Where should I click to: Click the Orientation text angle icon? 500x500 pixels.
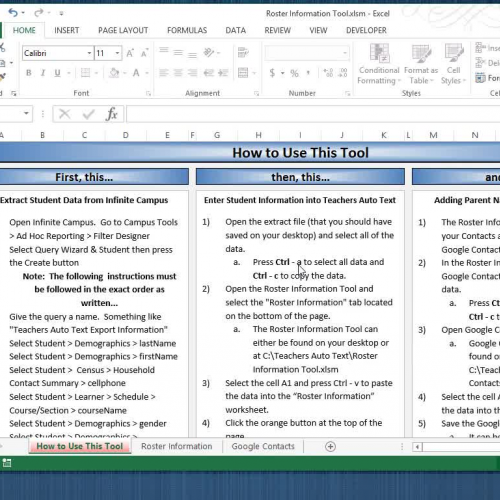click(x=209, y=53)
